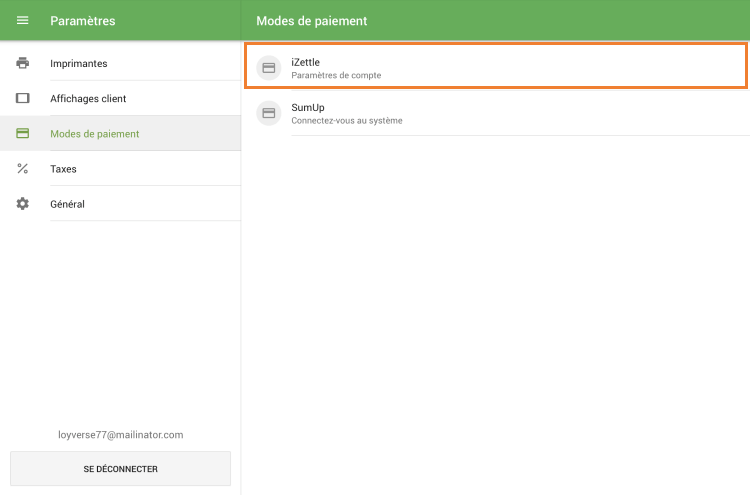Click iZettle's Paramètres de compte subtitle
The width and height of the screenshot is (750, 495).
pyautogui.click(x=336, y=75)
